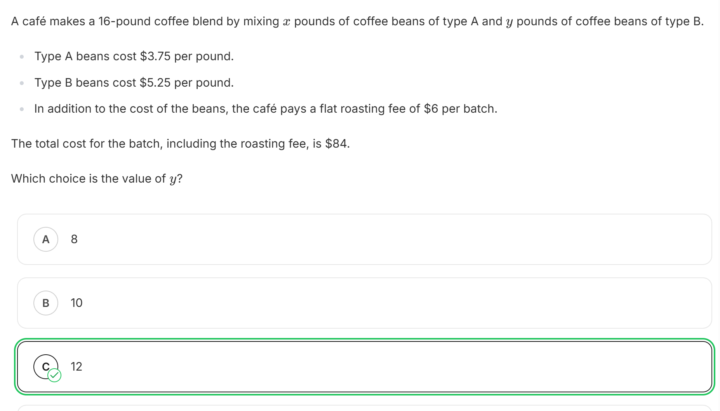Click the number 12 answer text
This screenshot has width=720, height=411.
[77, 367]
